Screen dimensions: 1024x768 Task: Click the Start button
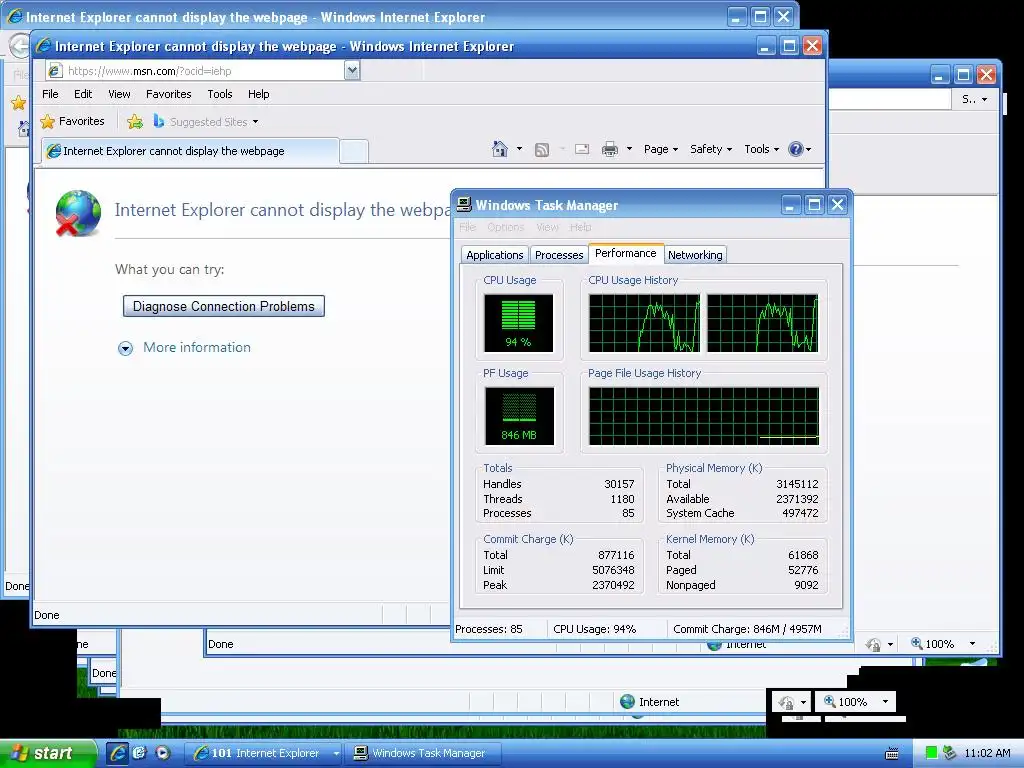(48, 753)
